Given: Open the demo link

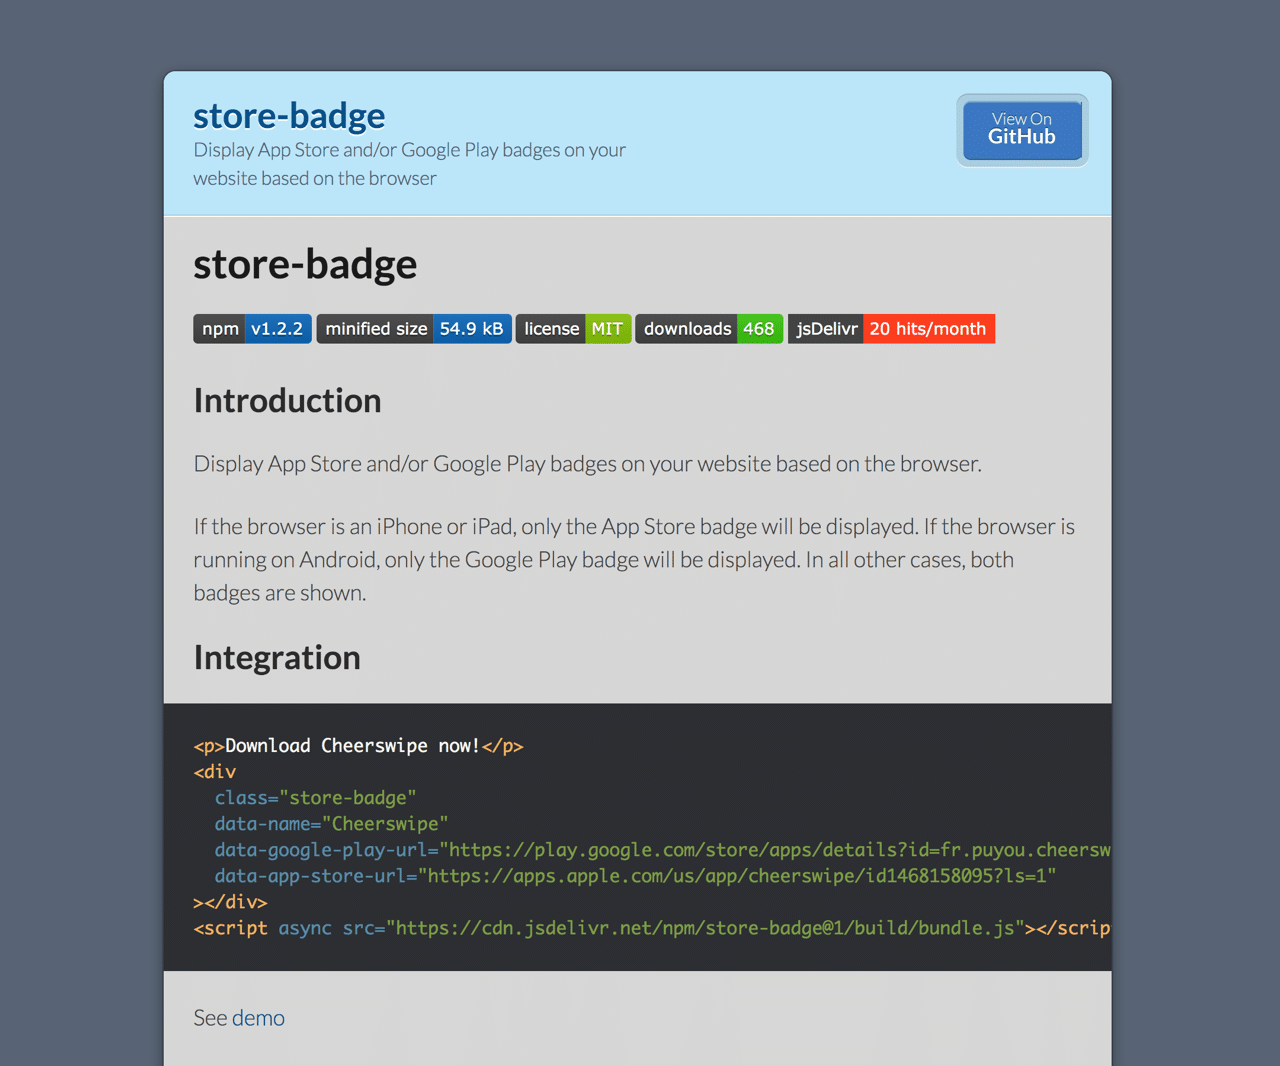Looking at the screenshot, I should click(x=258, y=1018).
